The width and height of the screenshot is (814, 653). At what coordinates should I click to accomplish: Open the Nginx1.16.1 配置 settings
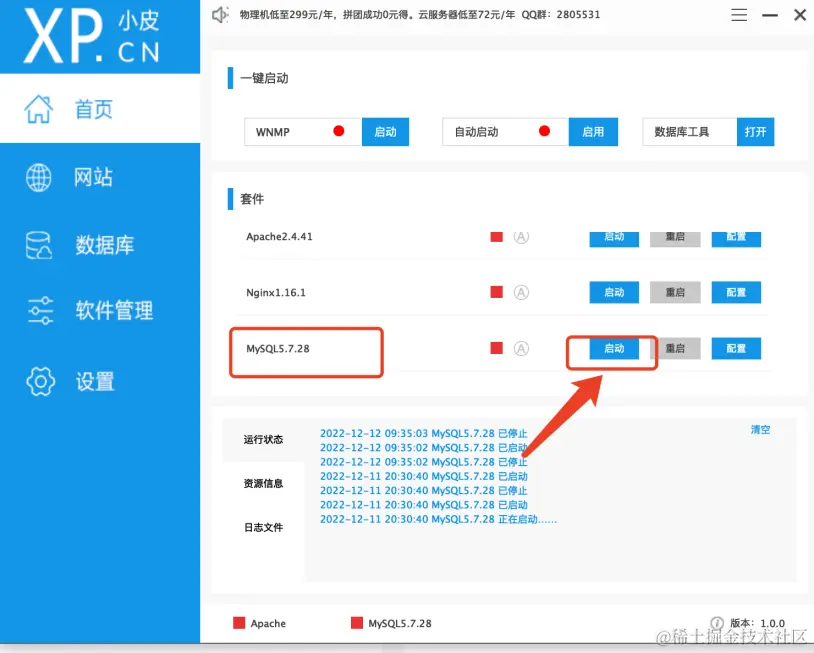[736, 292]
